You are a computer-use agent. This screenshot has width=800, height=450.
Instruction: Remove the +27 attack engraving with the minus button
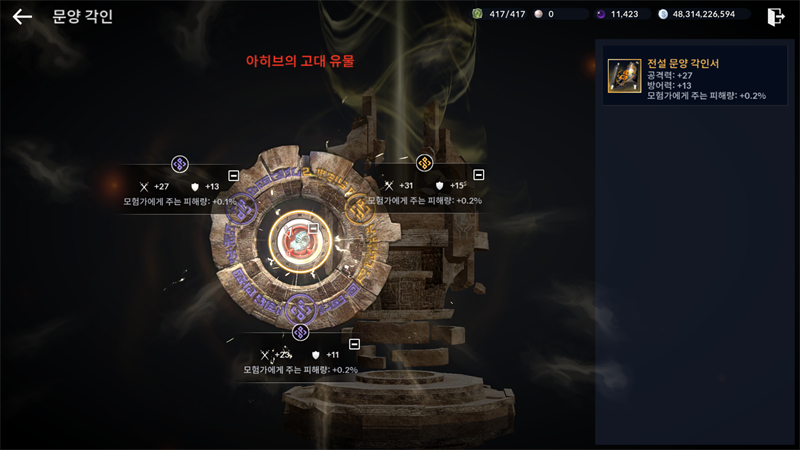(x=234, y=176)
